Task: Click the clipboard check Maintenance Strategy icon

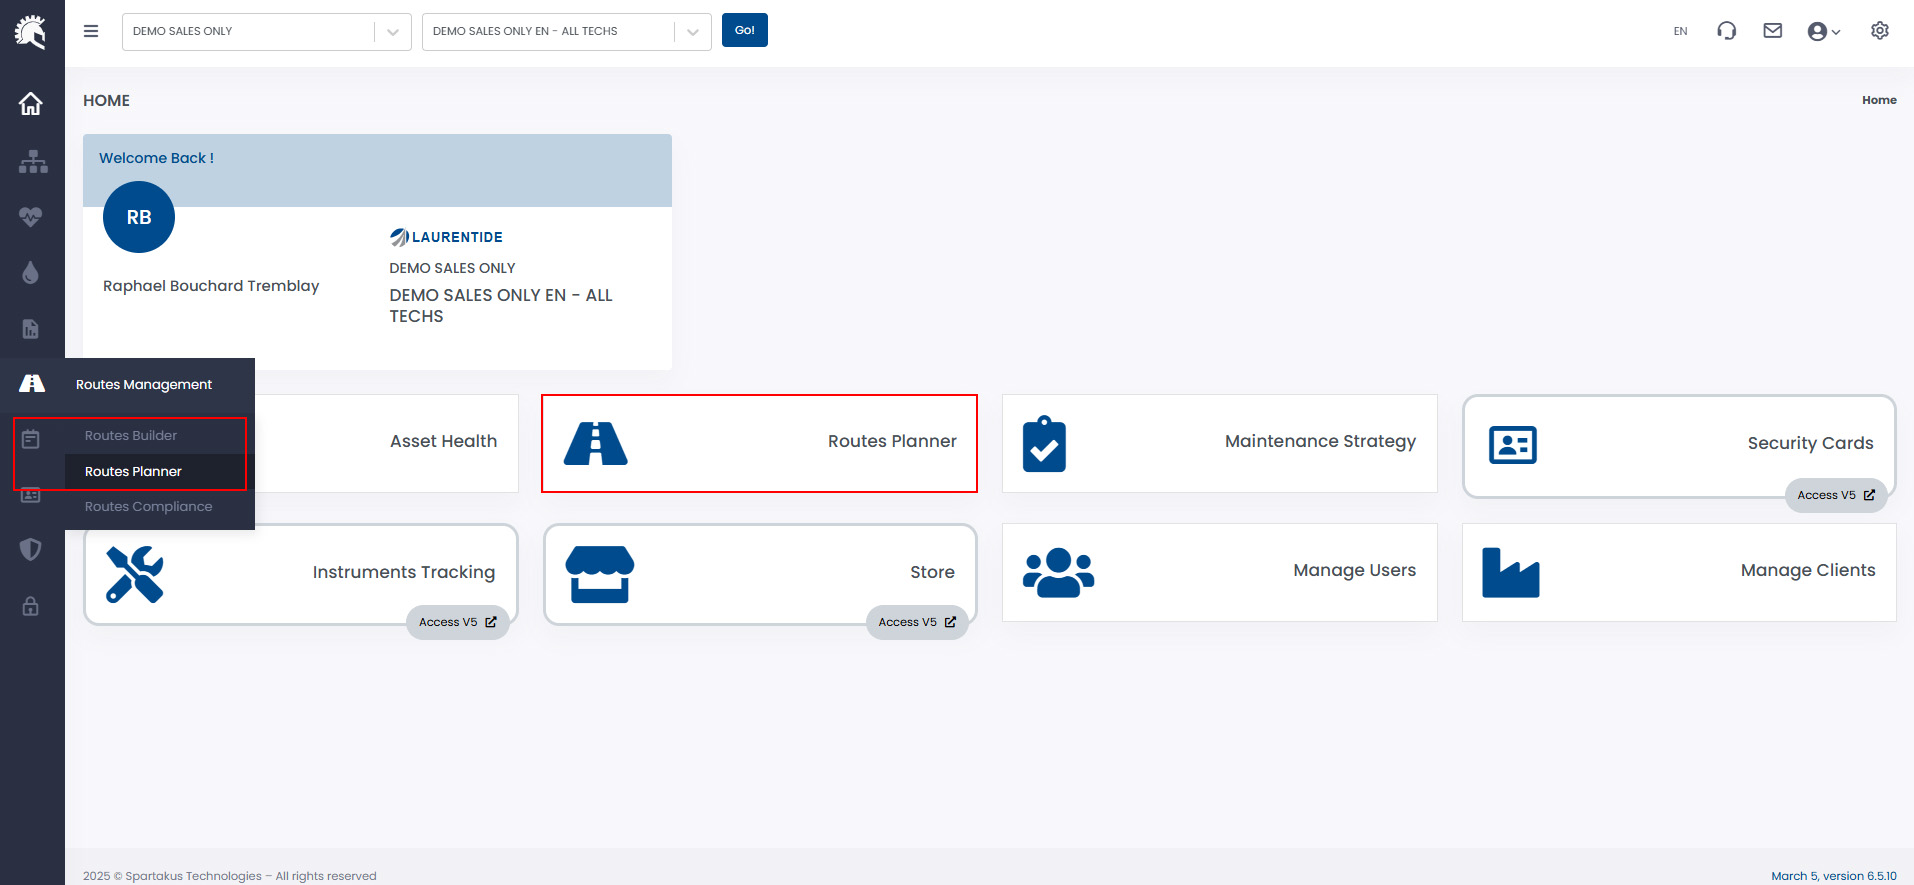Action: point(1045,443)
